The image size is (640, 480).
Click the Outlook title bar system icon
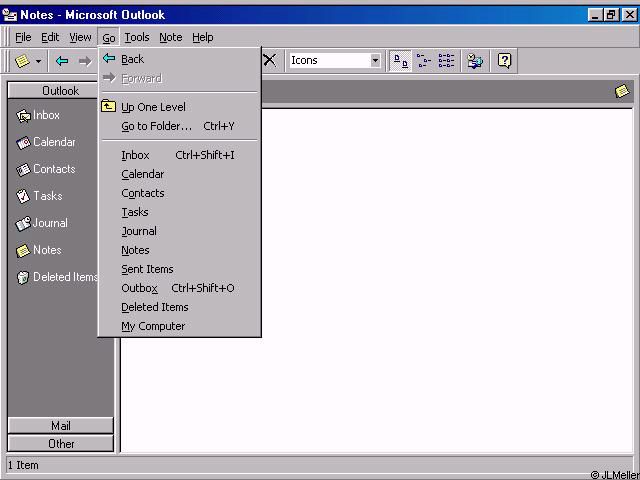[9, 15]
